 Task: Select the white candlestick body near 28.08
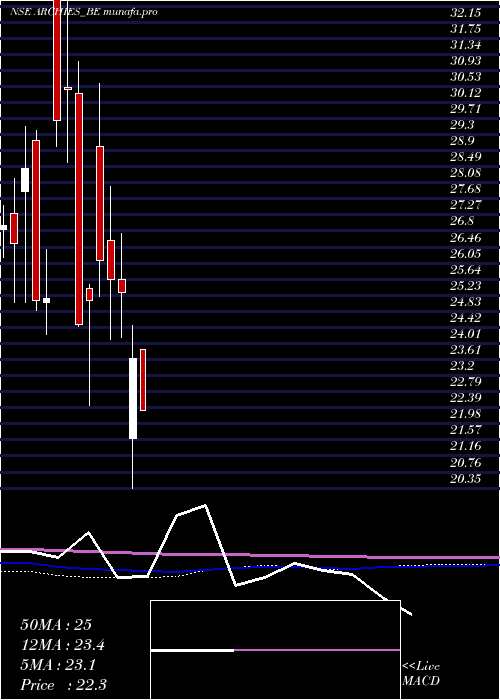(25, 180)
